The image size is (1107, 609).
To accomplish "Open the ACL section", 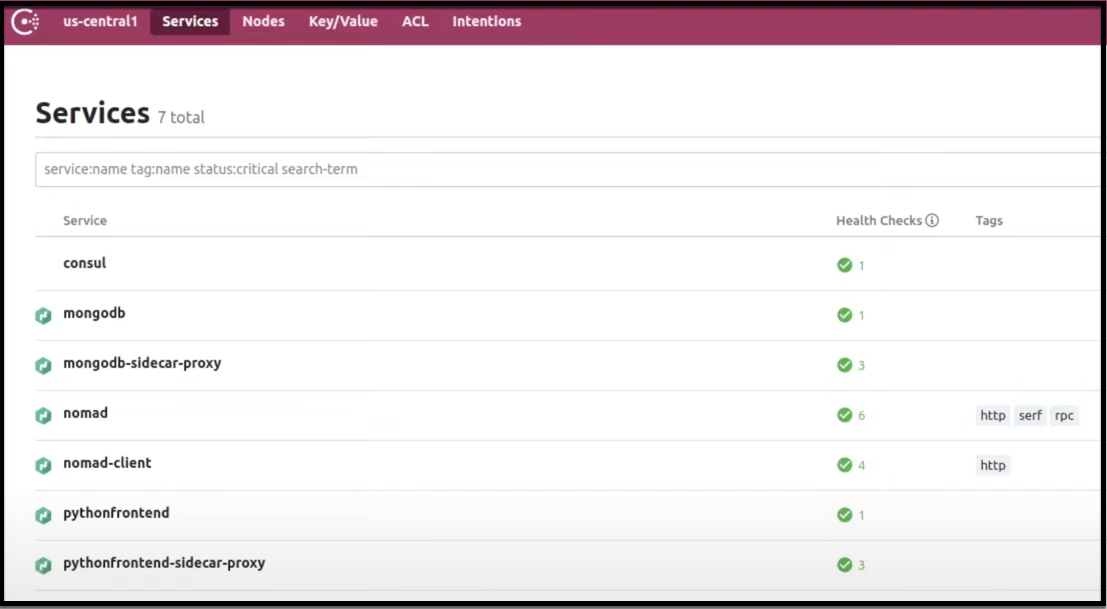I will point(414,20).
